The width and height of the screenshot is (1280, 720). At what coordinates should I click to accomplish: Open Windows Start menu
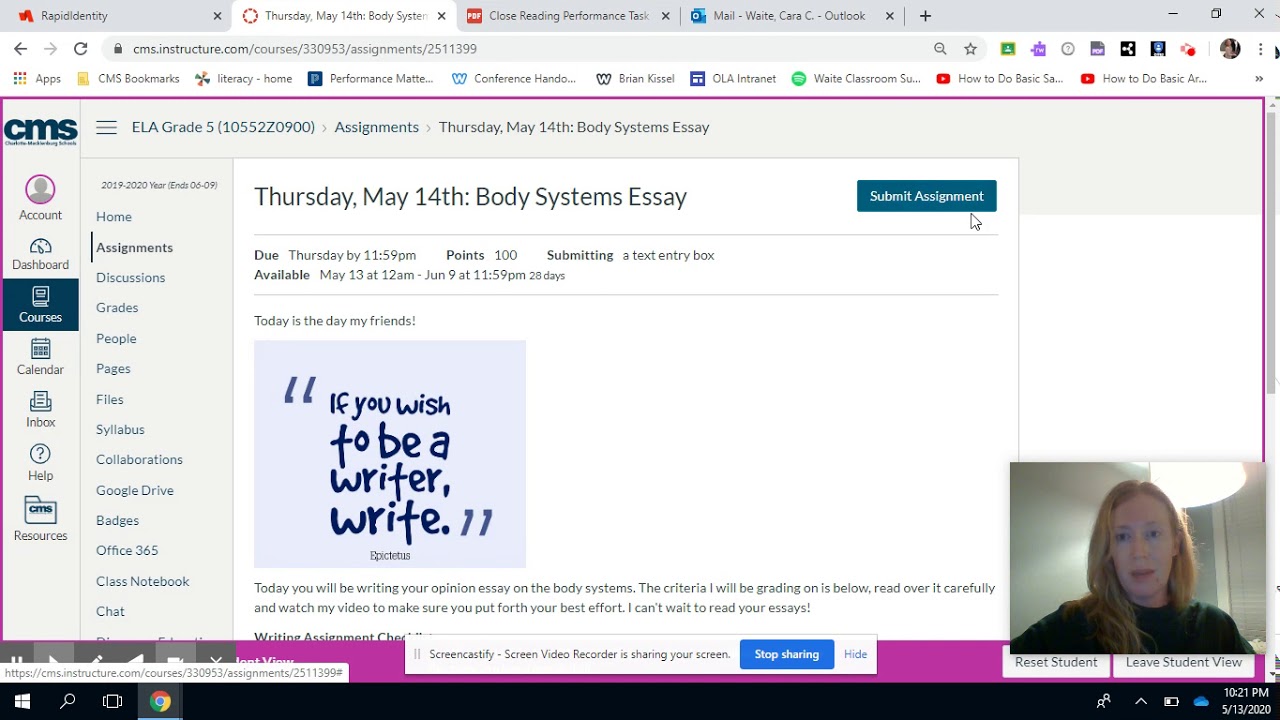click(x=22, y=701)
